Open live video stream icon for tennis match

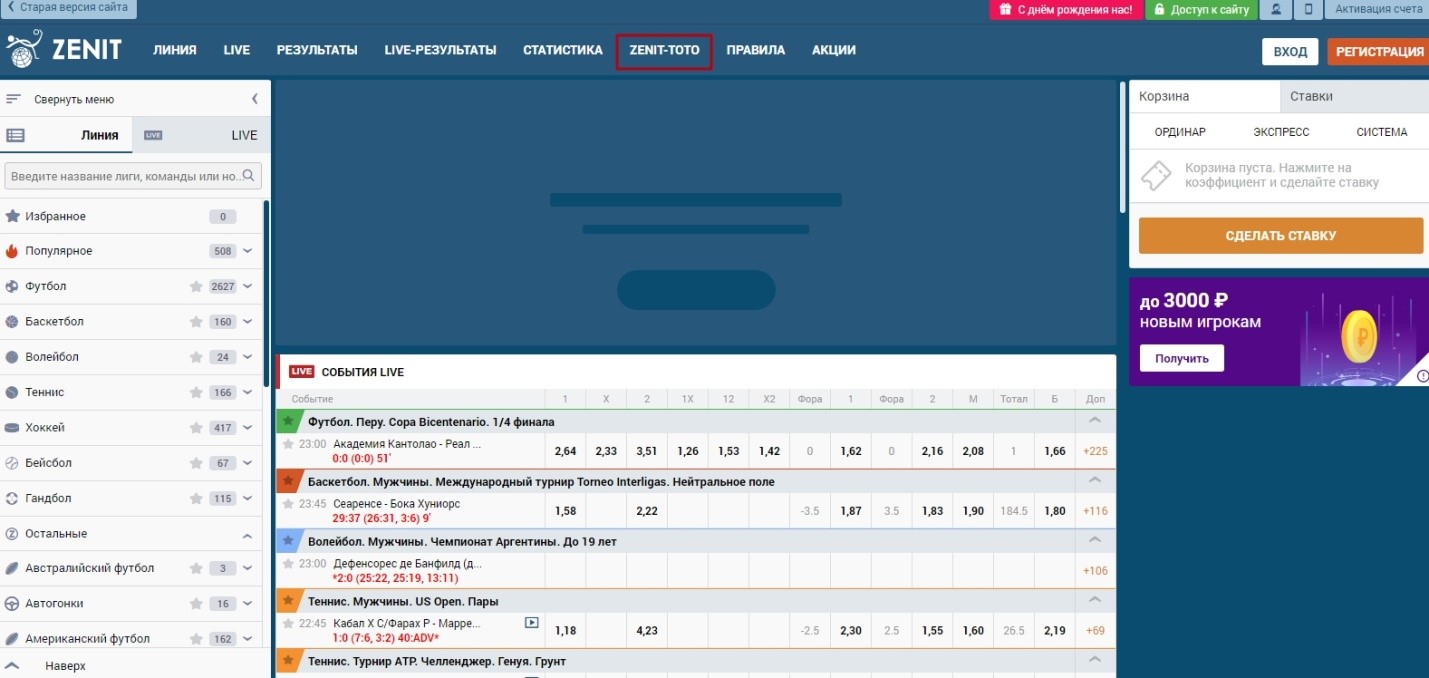532,623
